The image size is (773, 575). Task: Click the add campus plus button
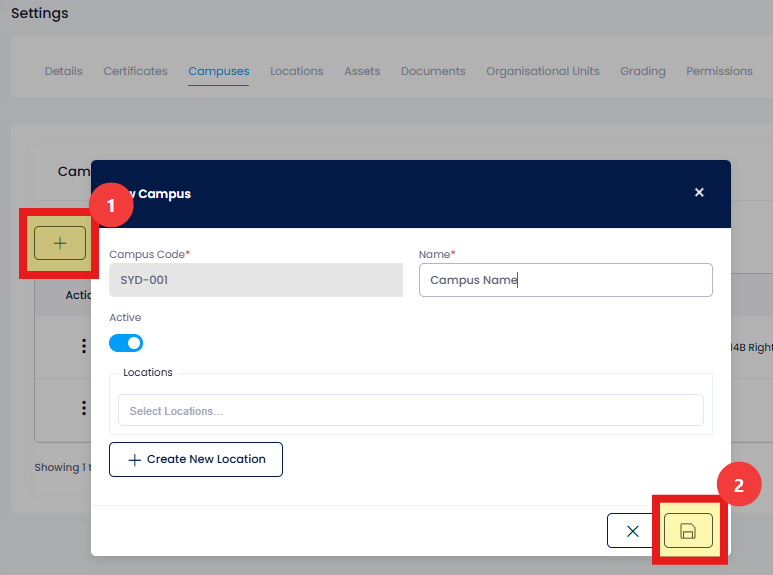coord(60,243)
